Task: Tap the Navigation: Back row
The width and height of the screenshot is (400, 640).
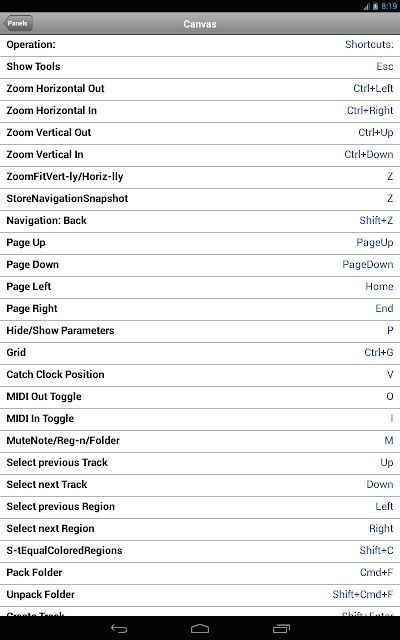Action: [200, 221]
